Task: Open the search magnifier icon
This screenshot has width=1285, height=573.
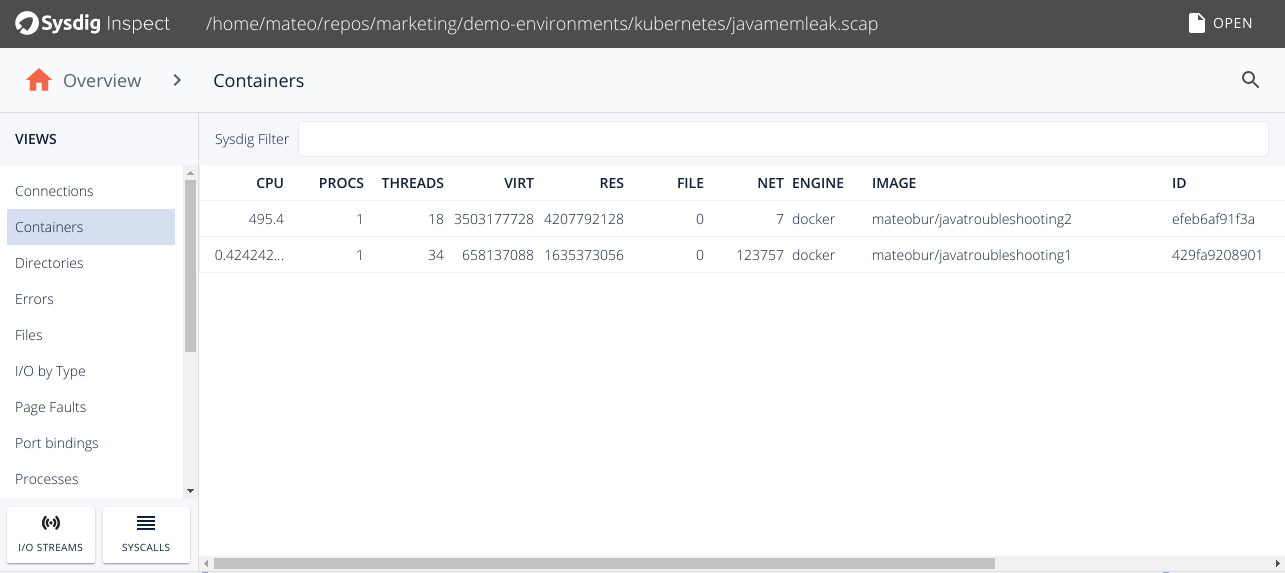Action: (x=1250, y=80)
